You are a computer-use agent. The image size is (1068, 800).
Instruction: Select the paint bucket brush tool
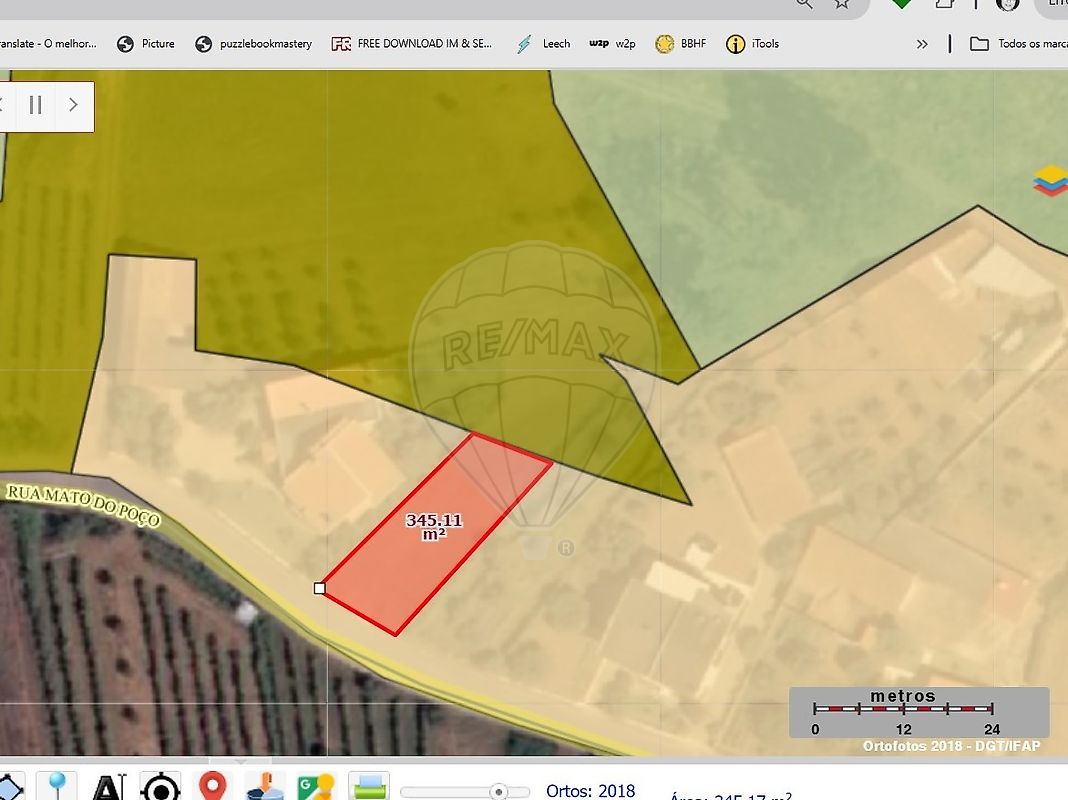point(265,787)
